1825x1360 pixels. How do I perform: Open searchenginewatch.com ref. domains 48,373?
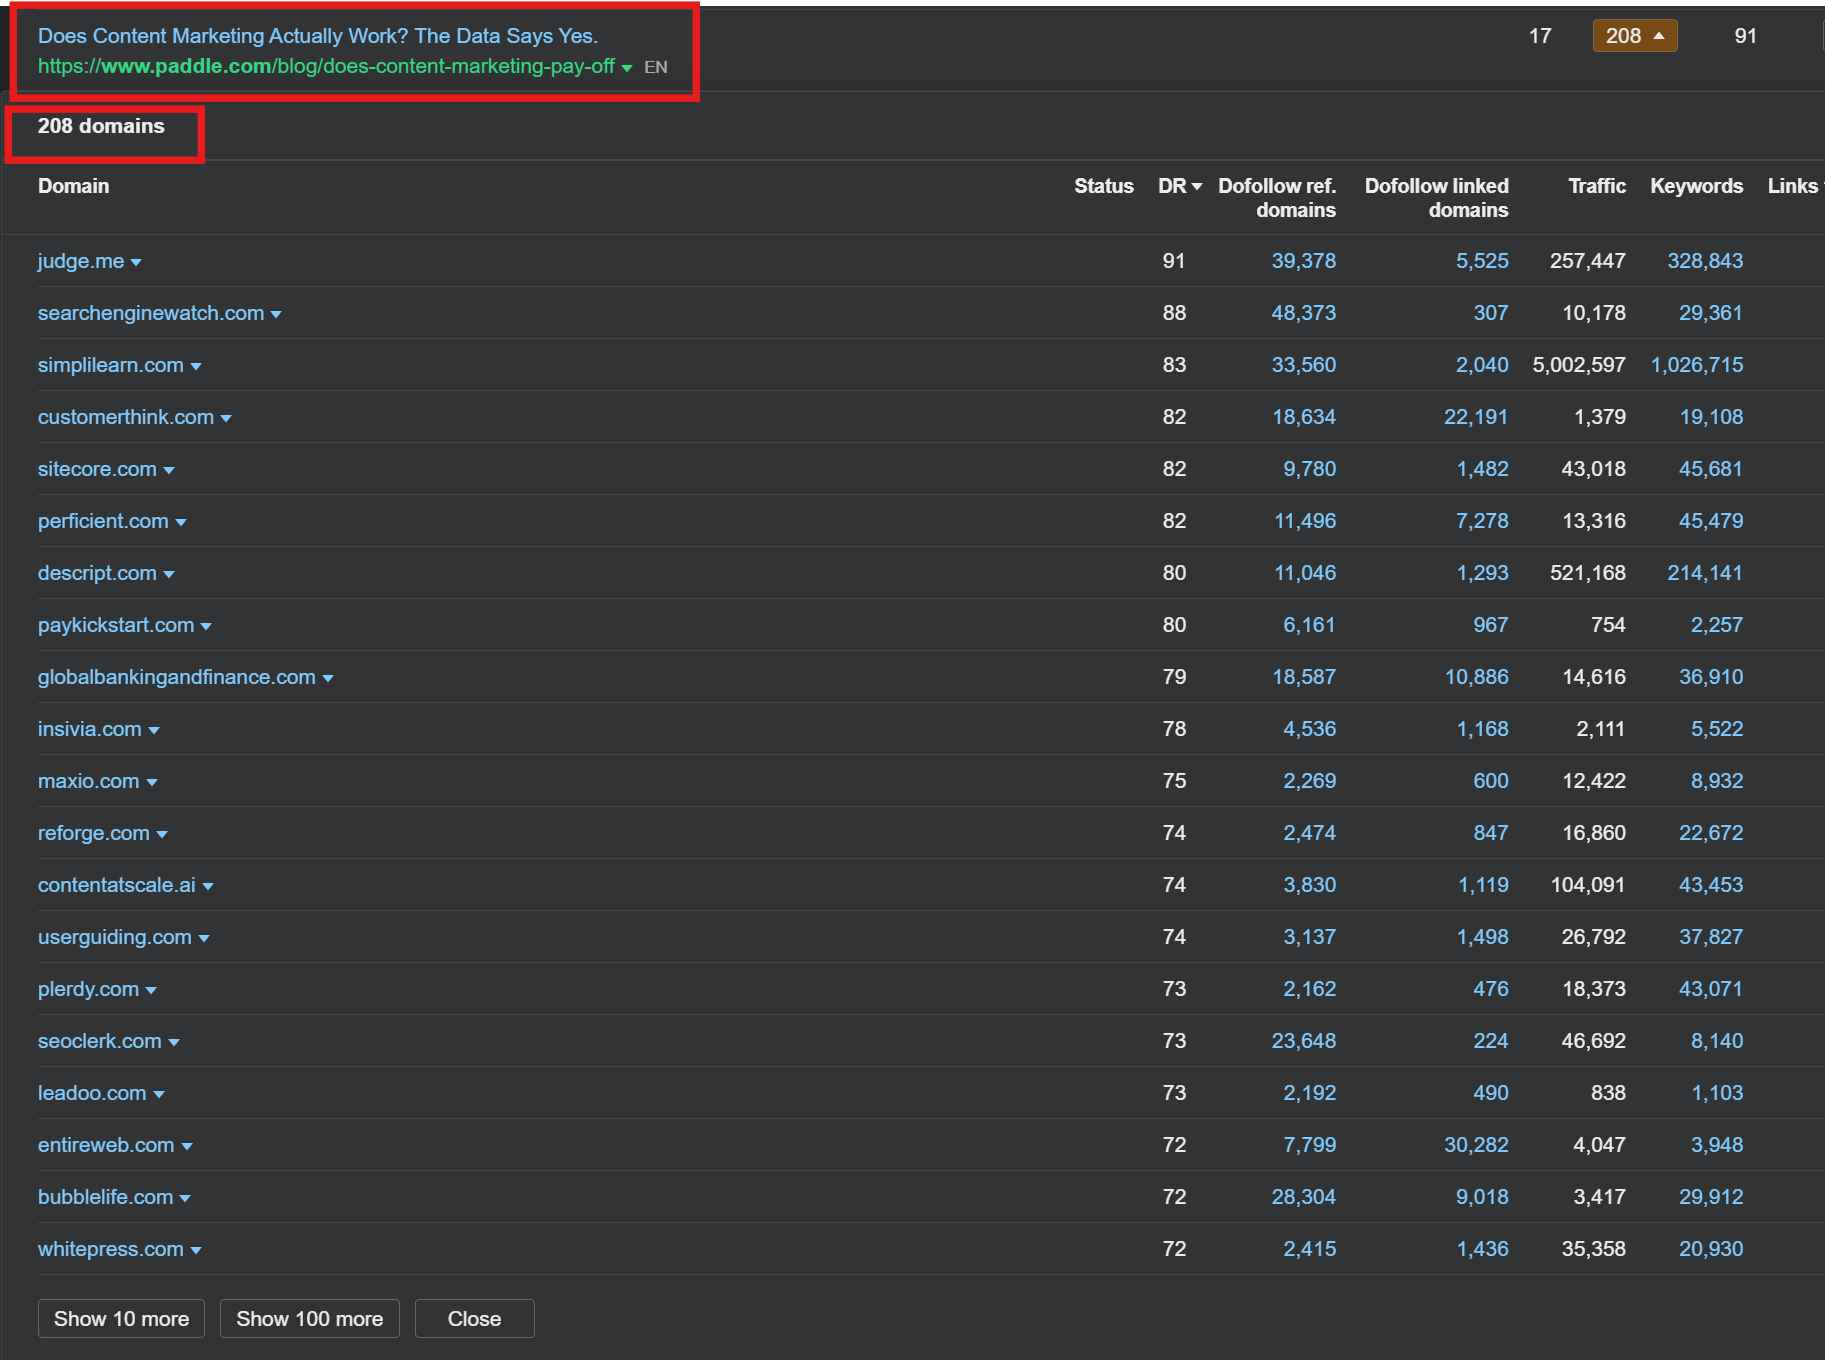pyautogui.click(x=1304, y=313)
